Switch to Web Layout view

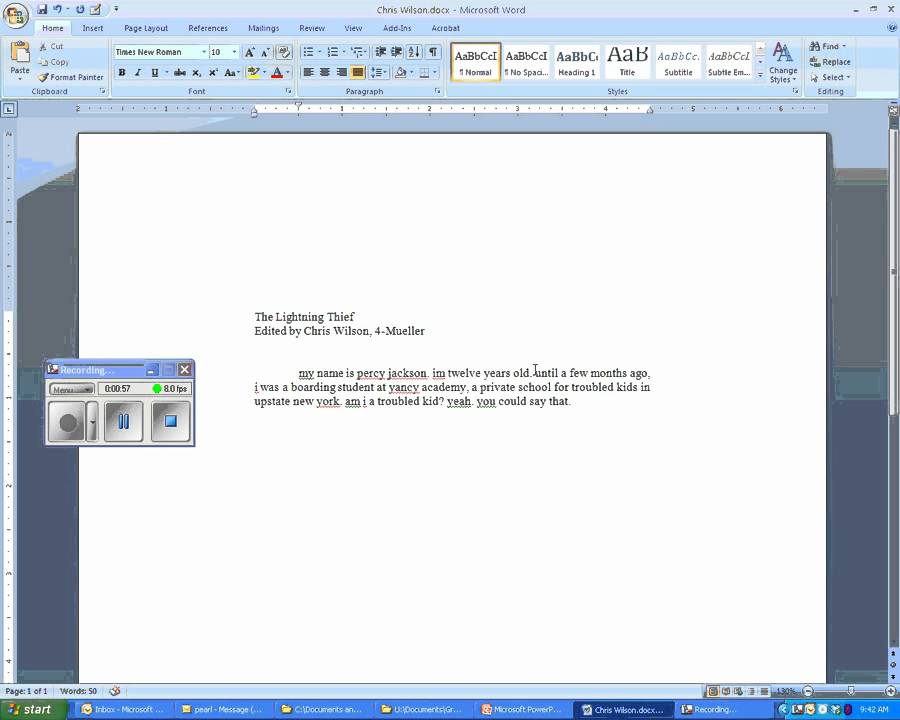738,691
